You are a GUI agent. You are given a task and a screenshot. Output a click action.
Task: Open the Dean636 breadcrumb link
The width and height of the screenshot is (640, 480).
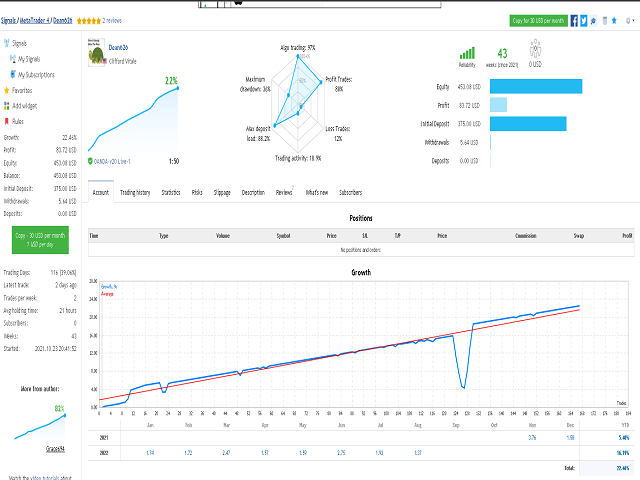coord(62,20)
